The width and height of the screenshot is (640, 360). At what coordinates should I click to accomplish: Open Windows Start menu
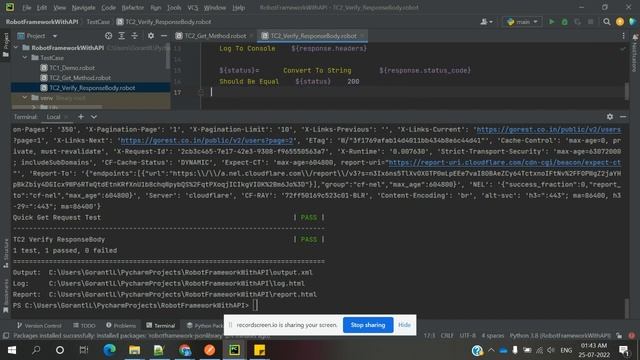[12, 350]
